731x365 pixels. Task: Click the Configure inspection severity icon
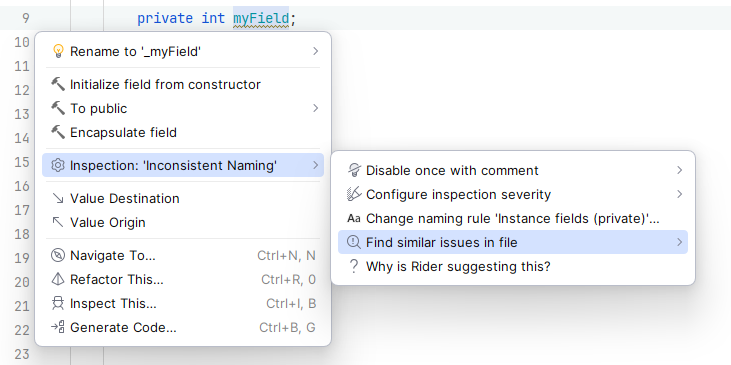point(354,194)
